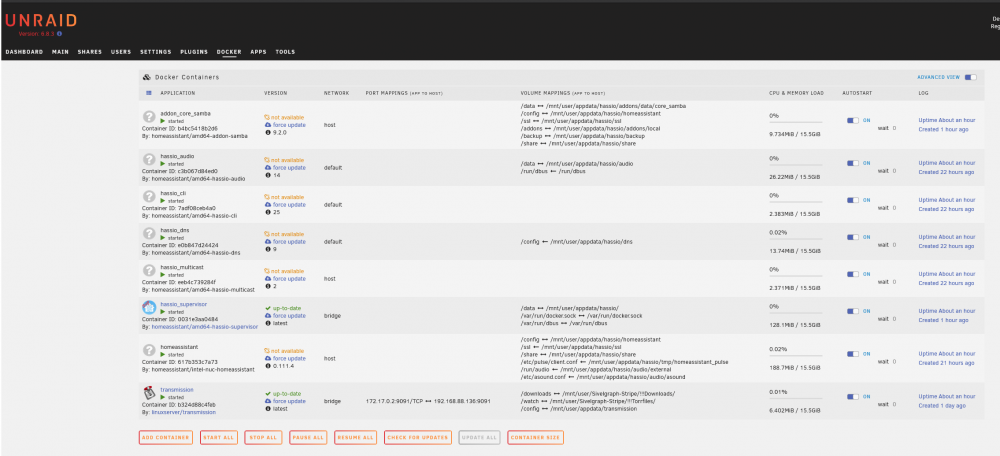Click the green started arrow for transmission

click(x=163, y=397)
